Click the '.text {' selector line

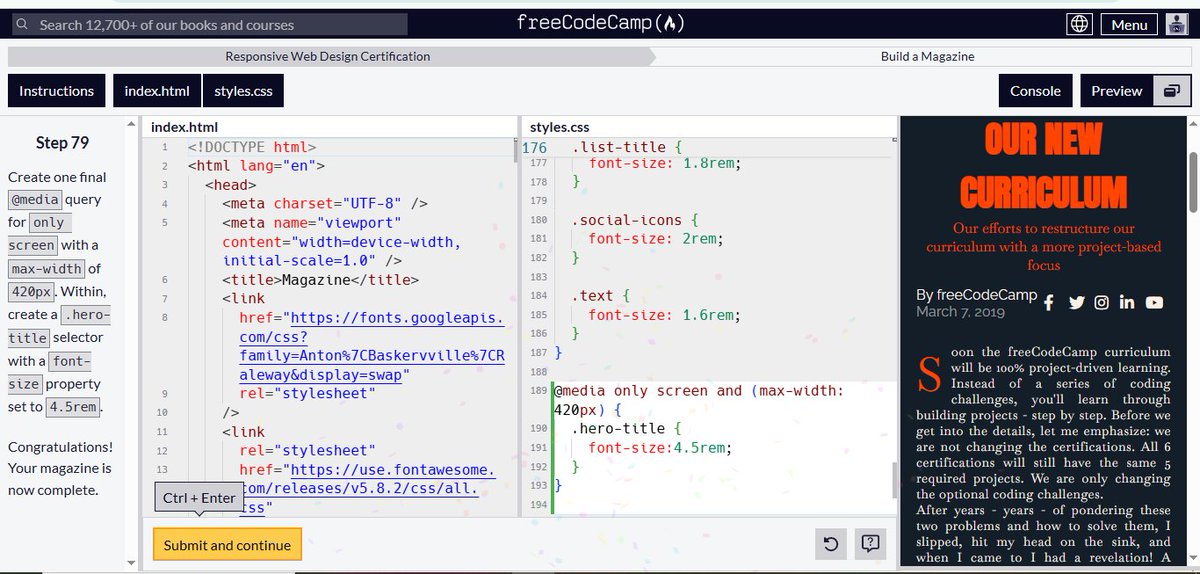point(601,296)
